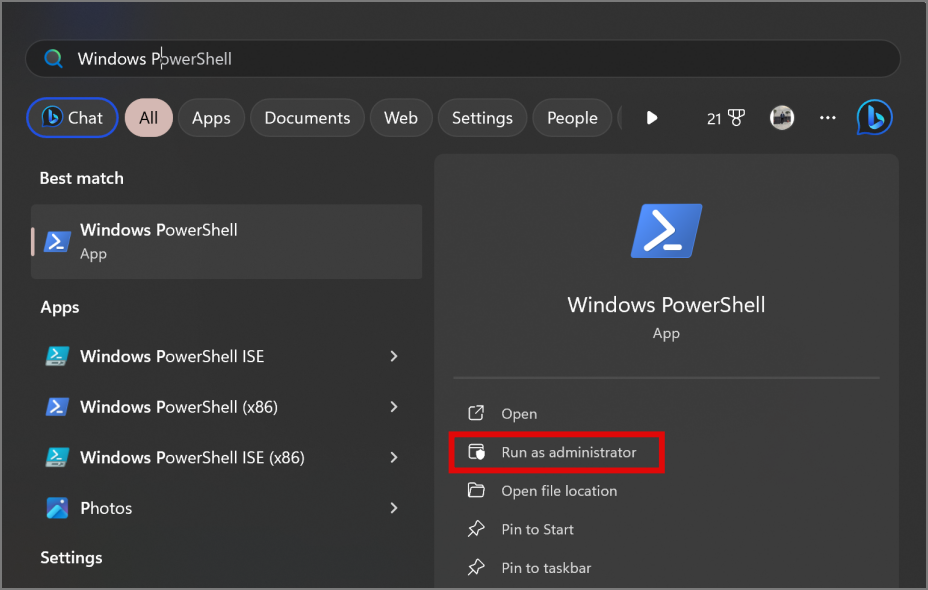Screen dimensions: 928x590
Task: Click inside the Windows PowerShell search field
Action: click(460, 59)
